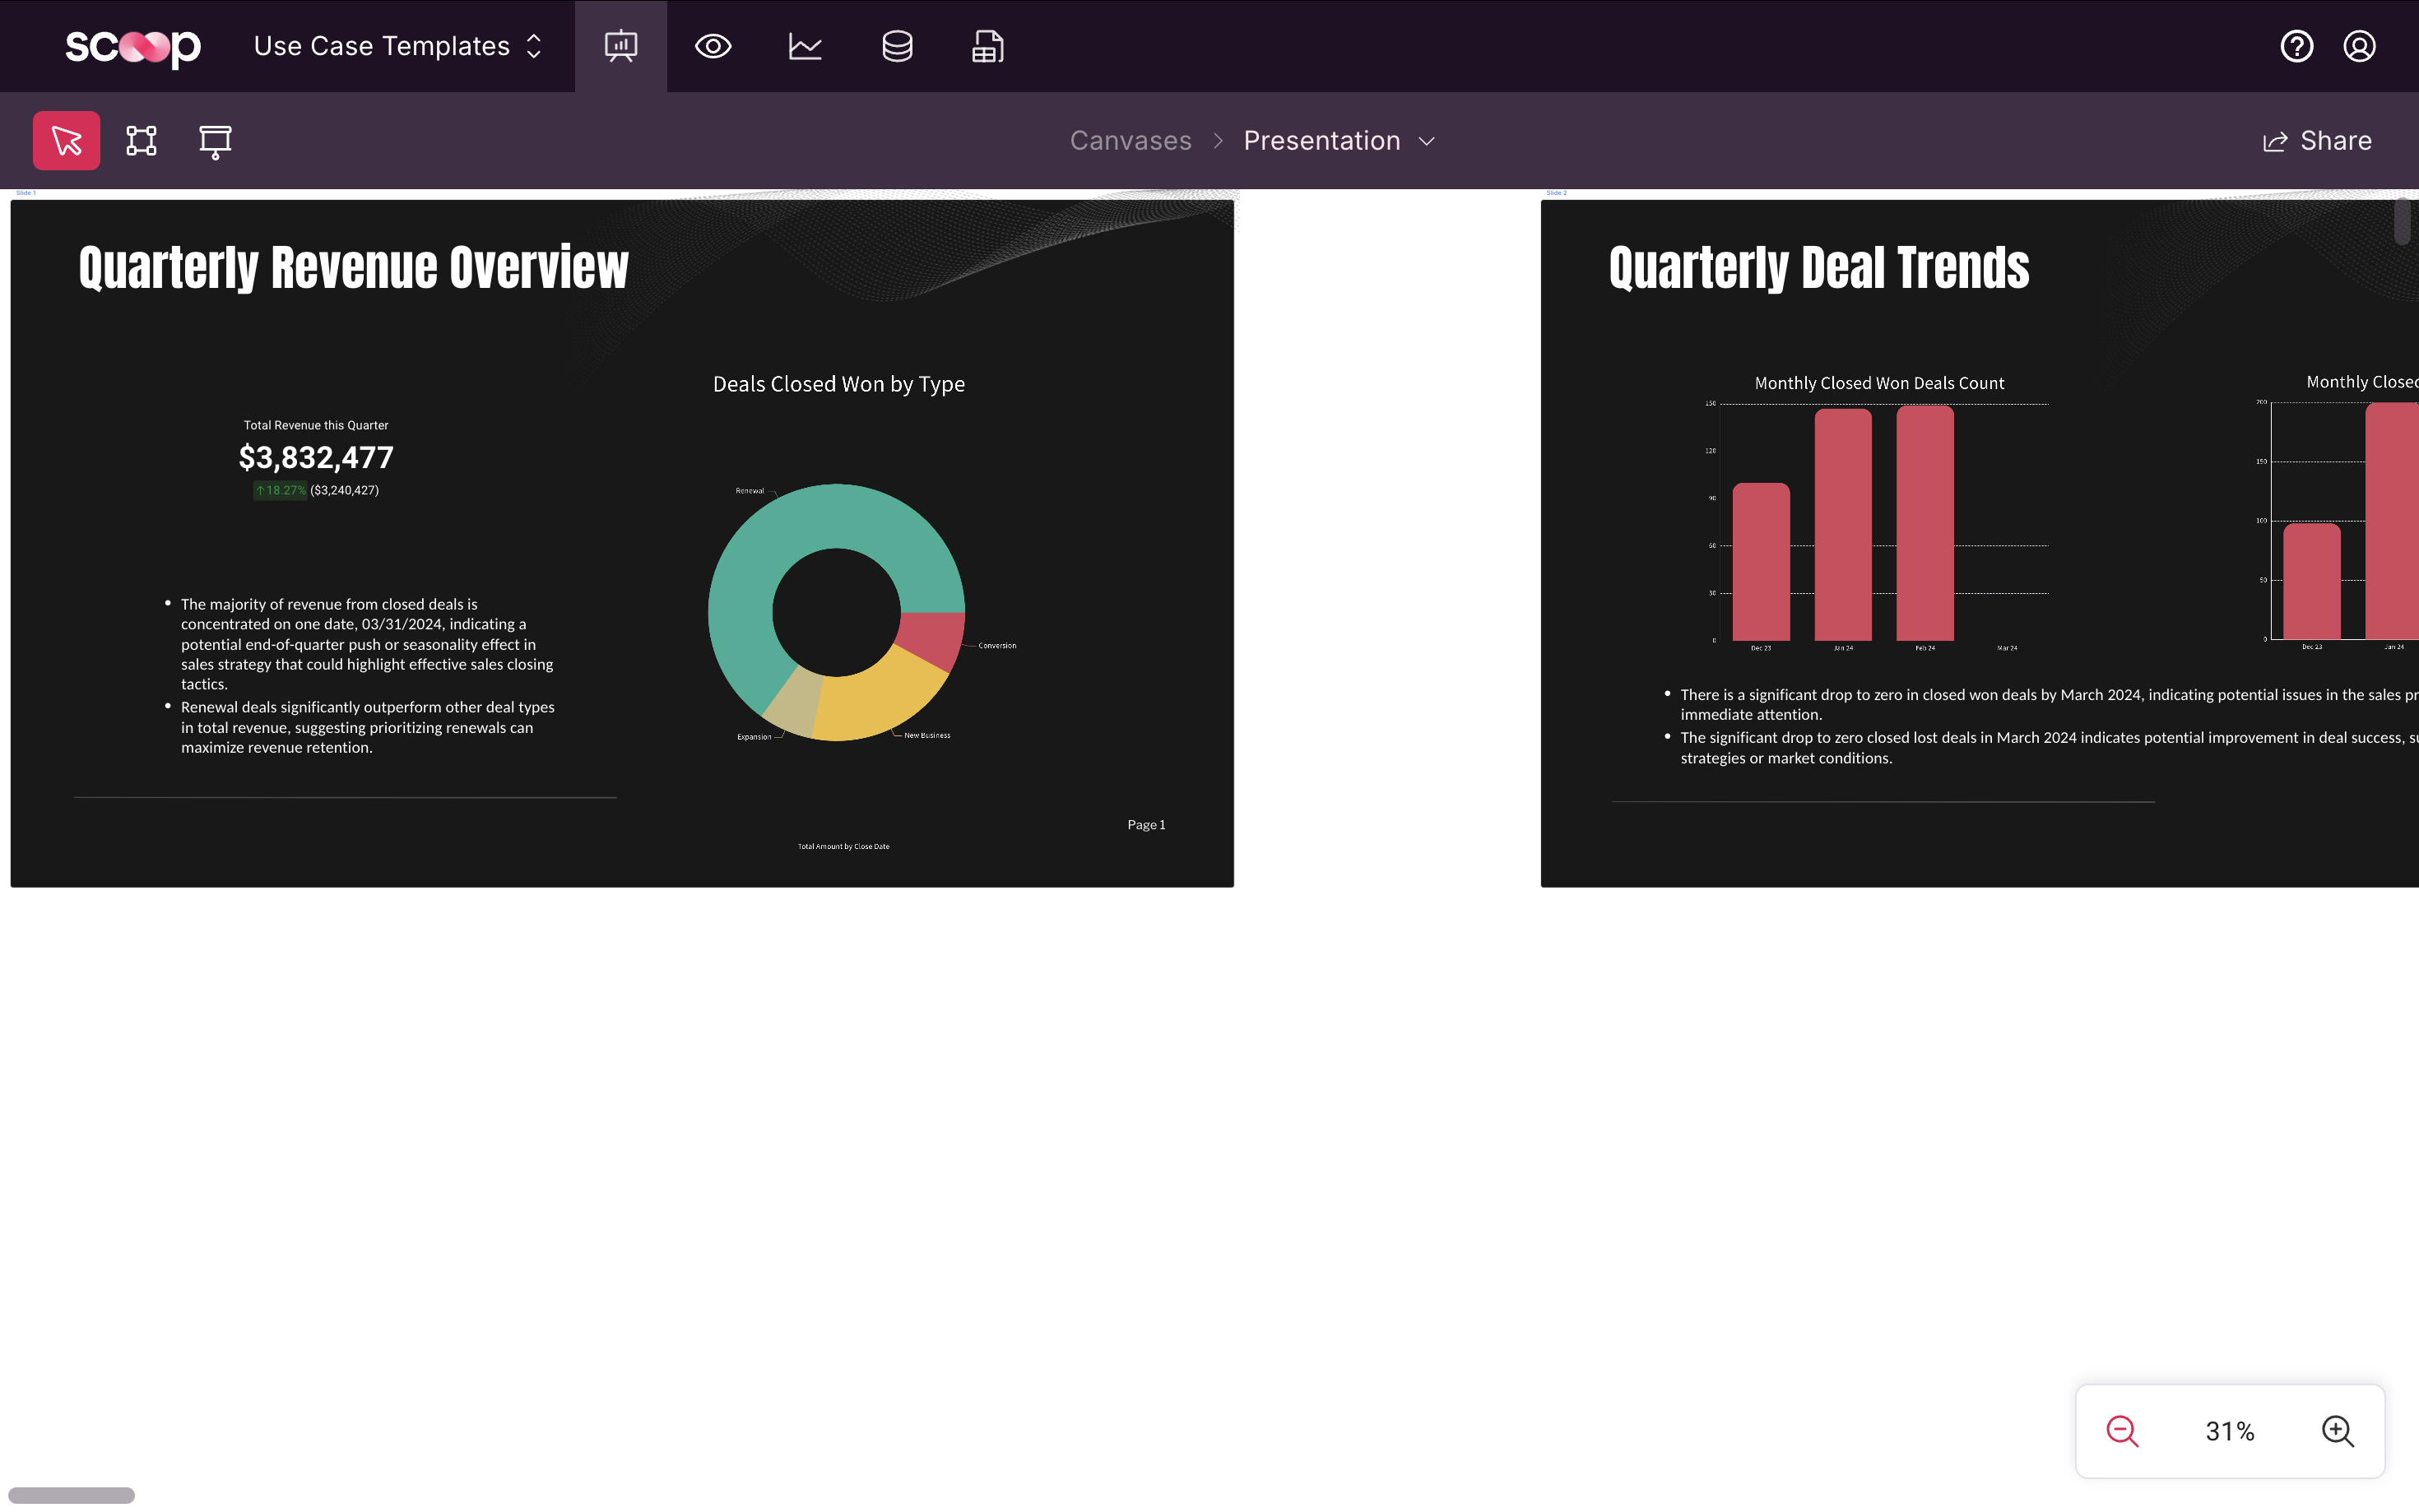This screenshot has width=2419, height=1512.
Task: Toggle the frame selection tool
Action: point(141,140)
